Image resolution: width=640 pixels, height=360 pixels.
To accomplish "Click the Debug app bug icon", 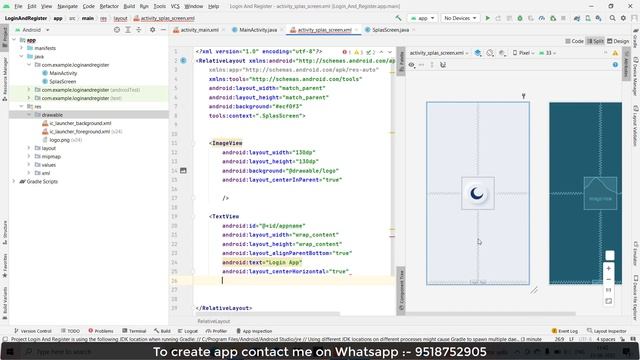I will click(520, 18).
